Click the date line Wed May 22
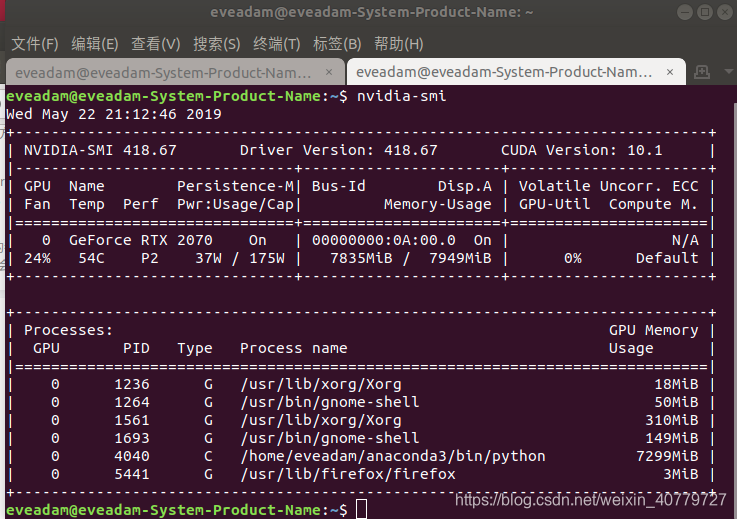This screenshot has width=737, height=519. click(x=113, y=114)
